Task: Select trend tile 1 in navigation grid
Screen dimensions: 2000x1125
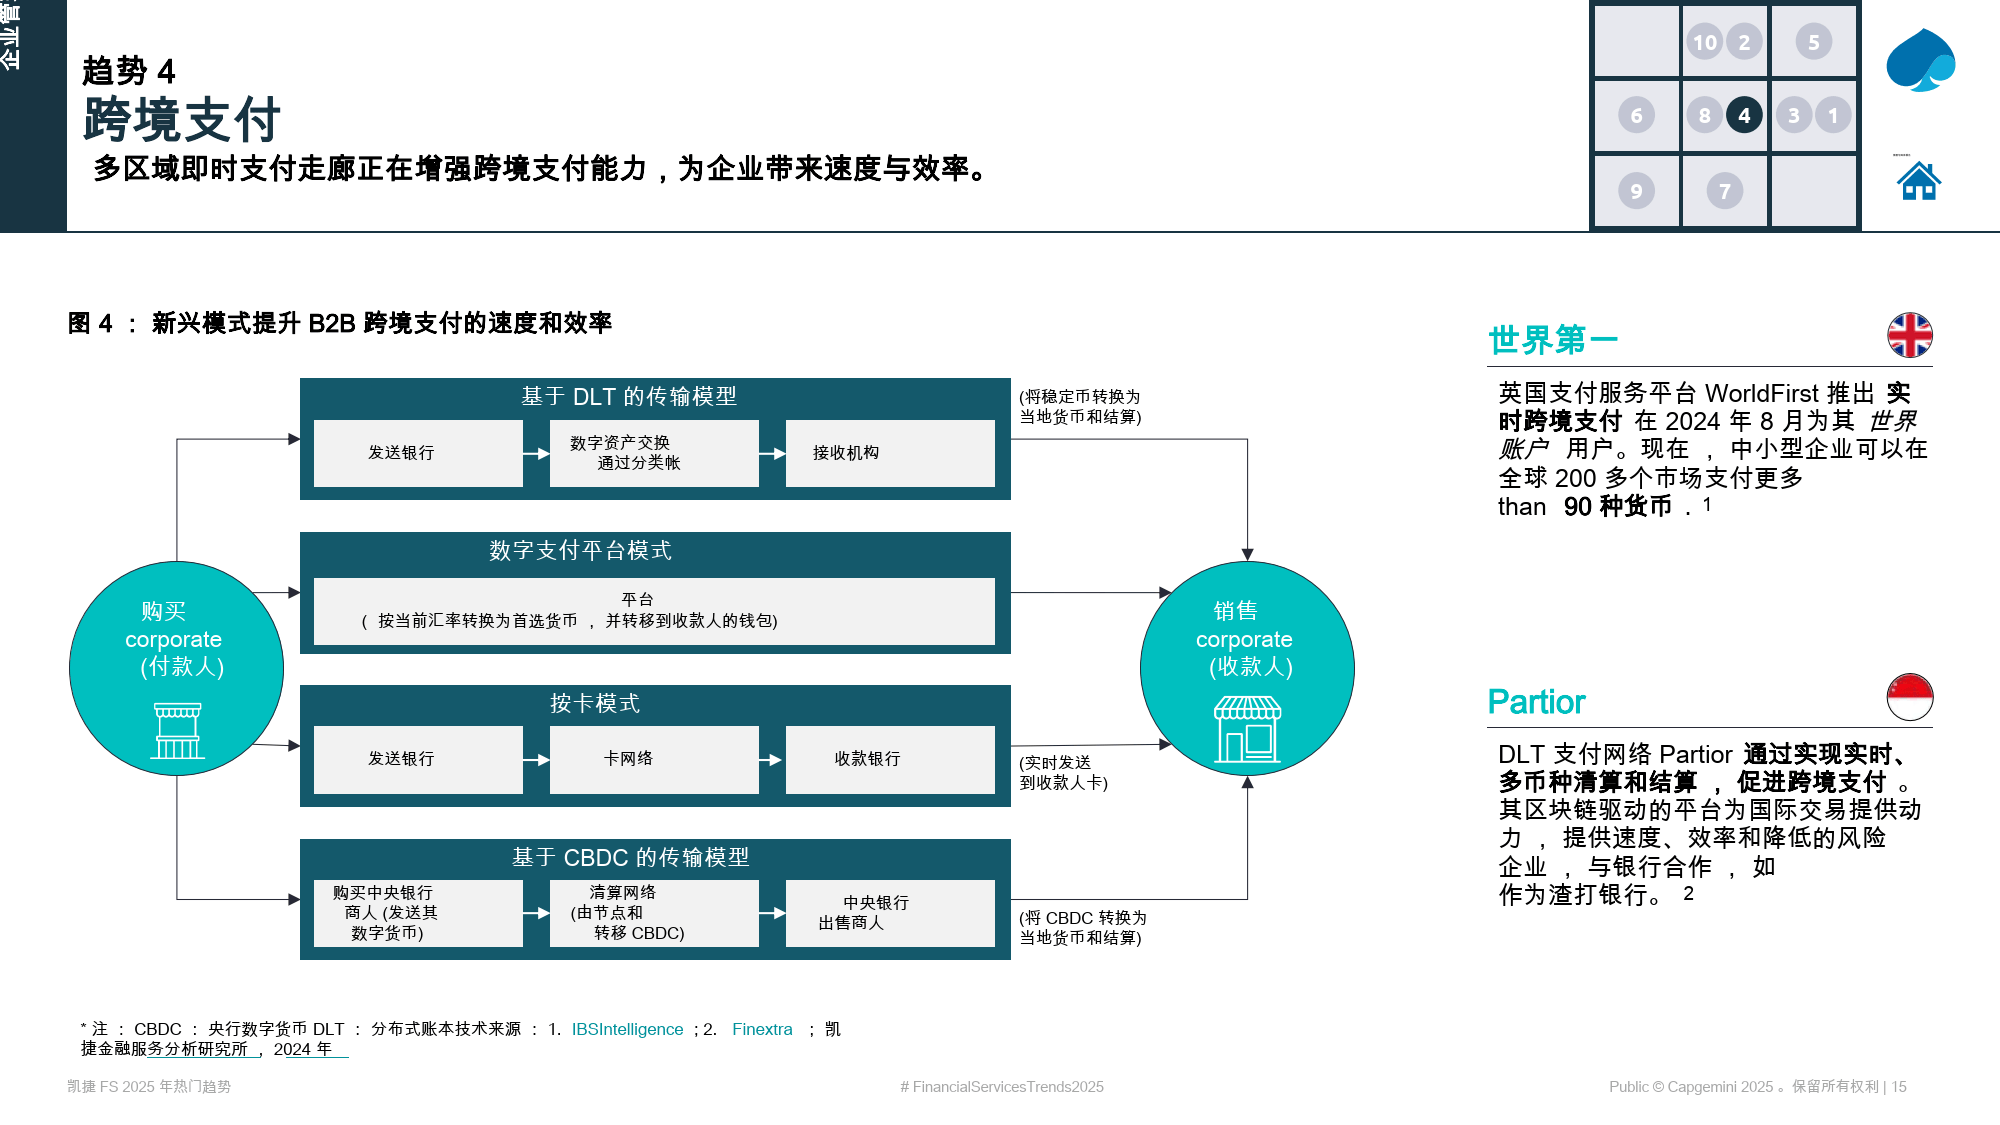Action: click(1832, 116)
